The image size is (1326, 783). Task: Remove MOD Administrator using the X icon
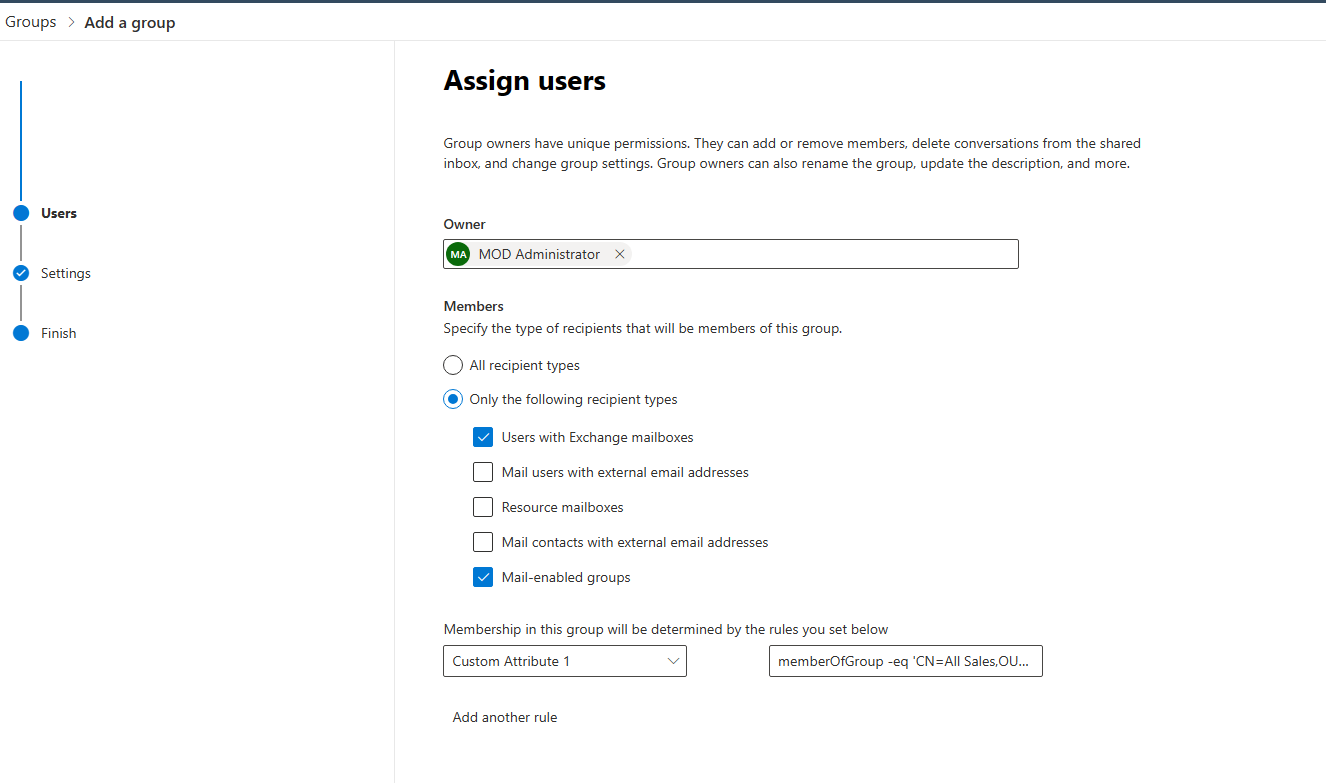click(x=619, y=254)
